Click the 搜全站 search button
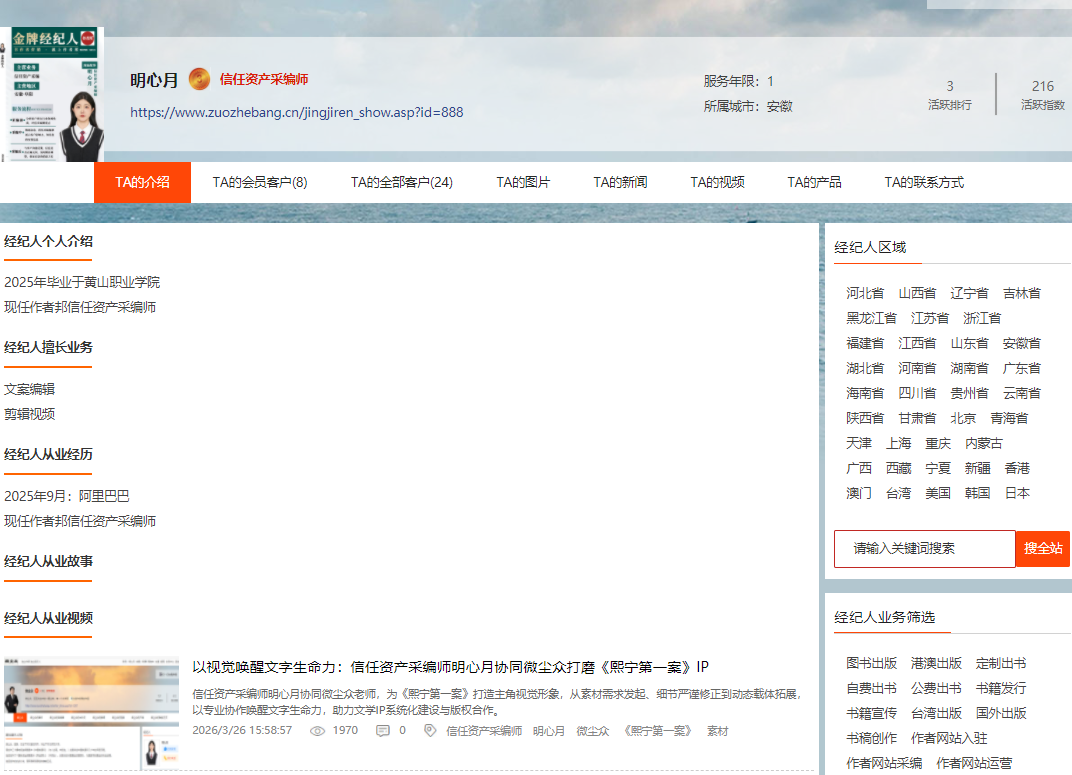The height and width of the screenshot is (775, 1072). coord(1043,549)
